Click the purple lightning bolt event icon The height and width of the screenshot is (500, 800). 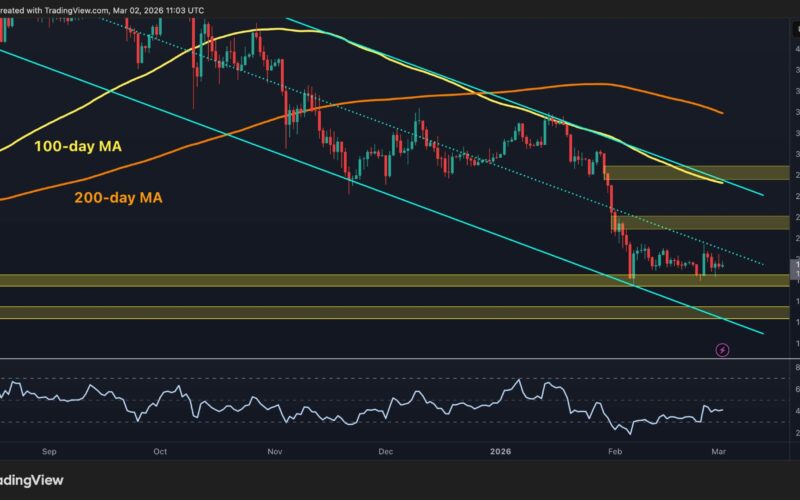(x=723, y=350)
